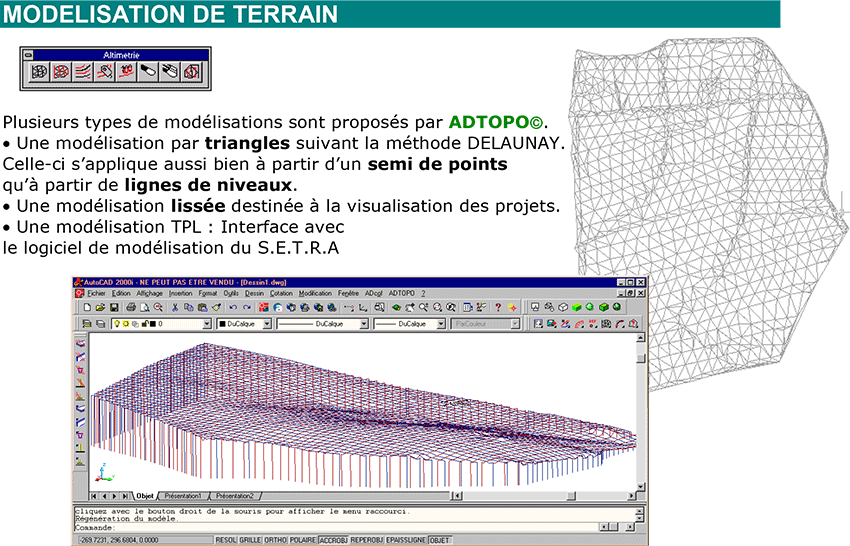Click the paste clipboard icon
The width and height of the screenshot is (850, 546).
(203, 307)
